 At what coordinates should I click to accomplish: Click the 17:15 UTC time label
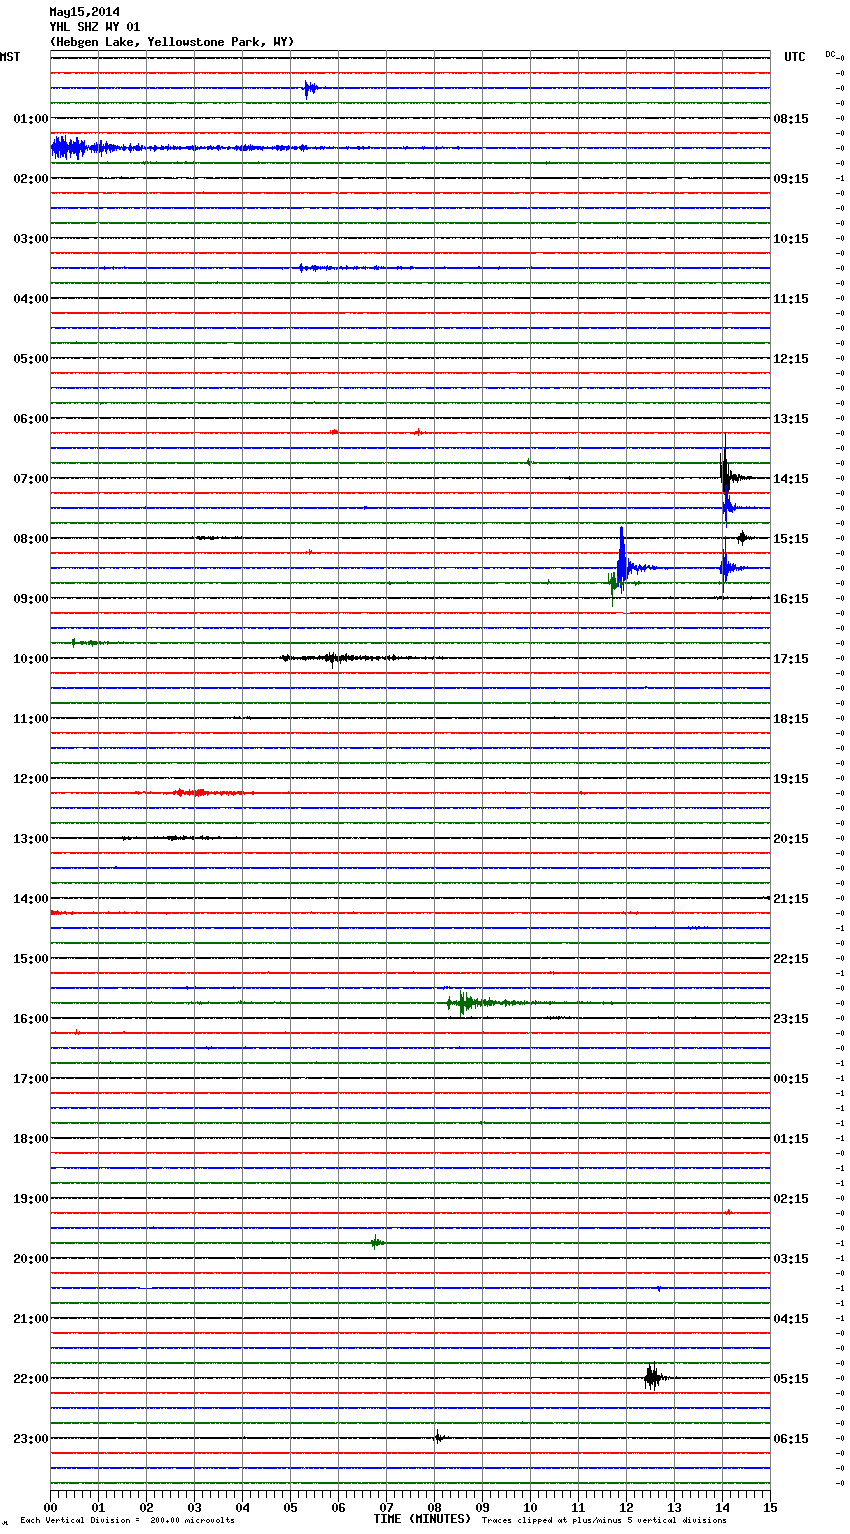pyautogui.click(x=791, y=659)
